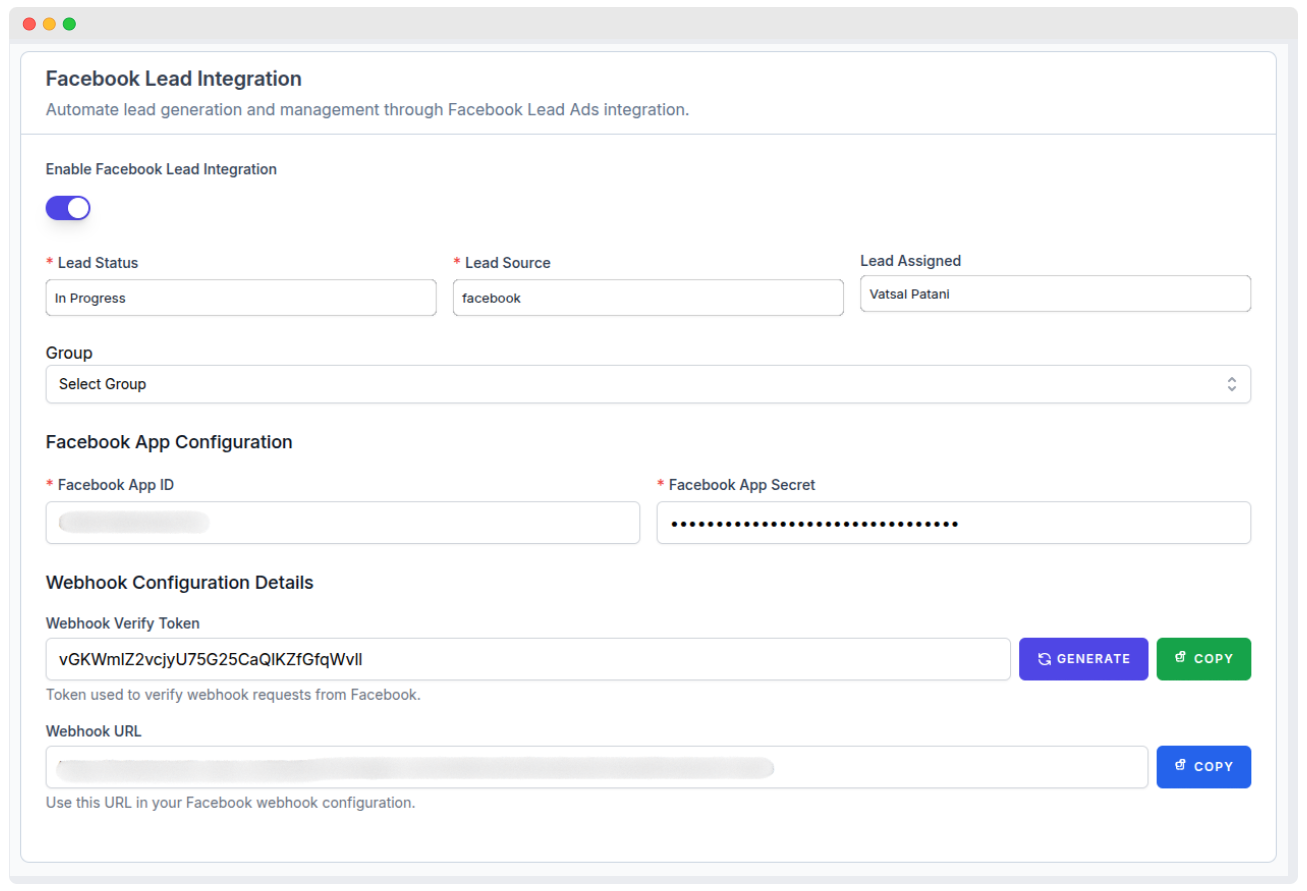
Task: Focus the Facebook App Secret field
Action: [953, 523]
